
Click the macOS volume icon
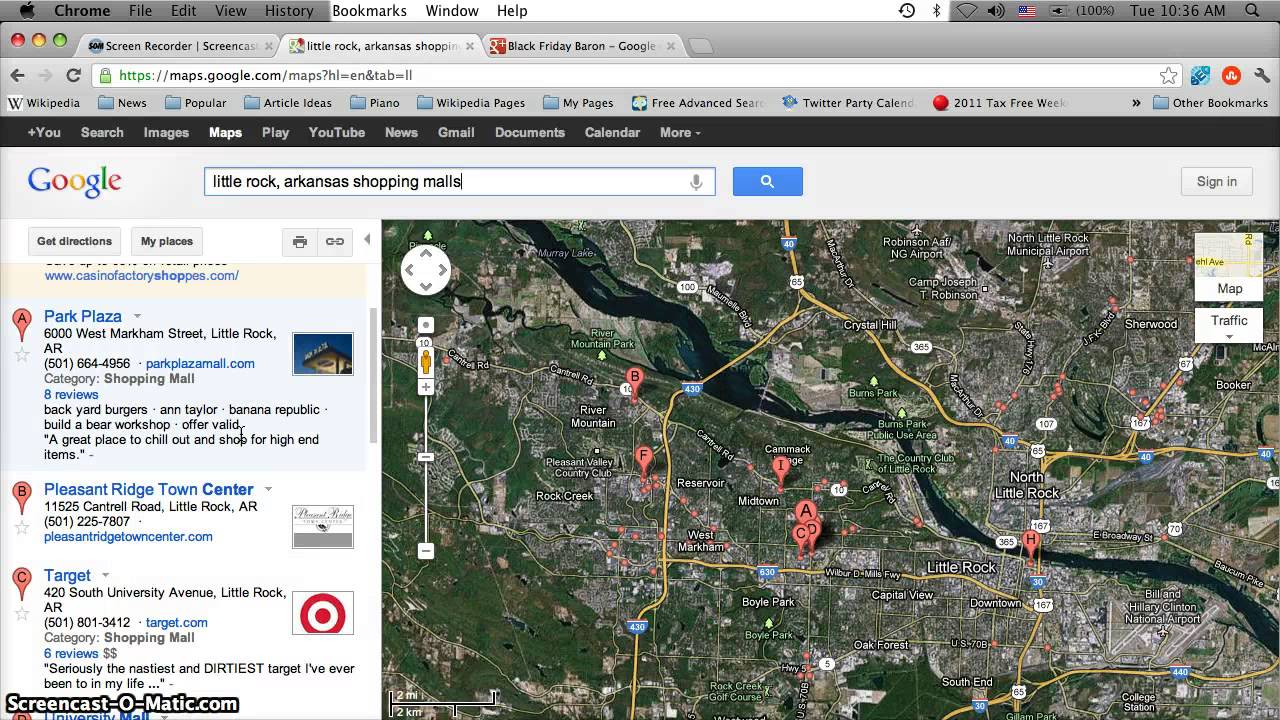(996, 11)
